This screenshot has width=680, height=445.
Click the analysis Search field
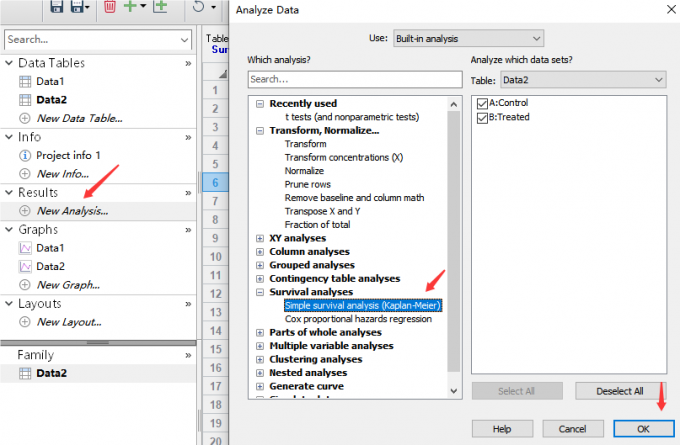pos(355,79)
